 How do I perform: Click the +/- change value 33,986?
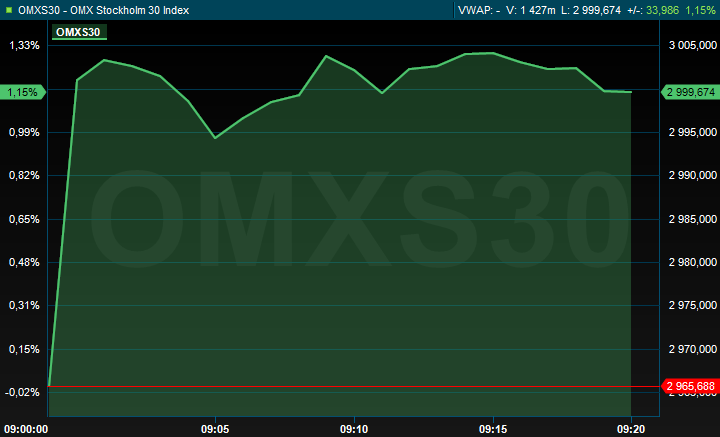coord(664,10)
